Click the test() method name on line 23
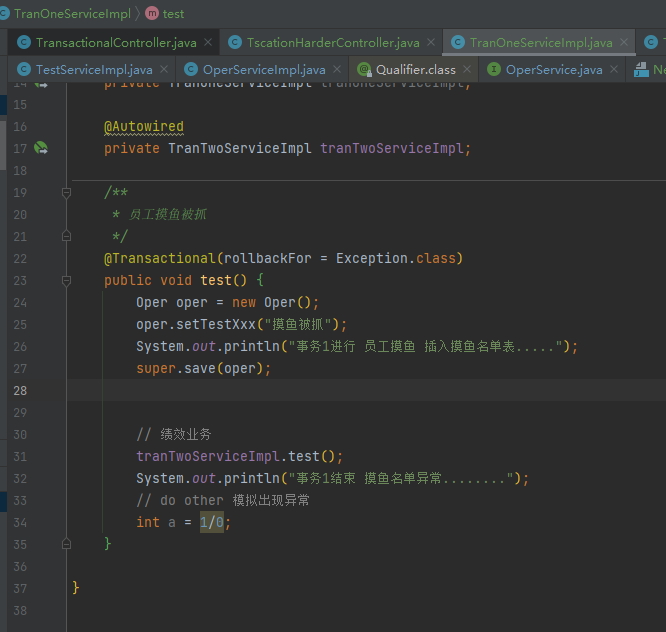 [216, 280]
